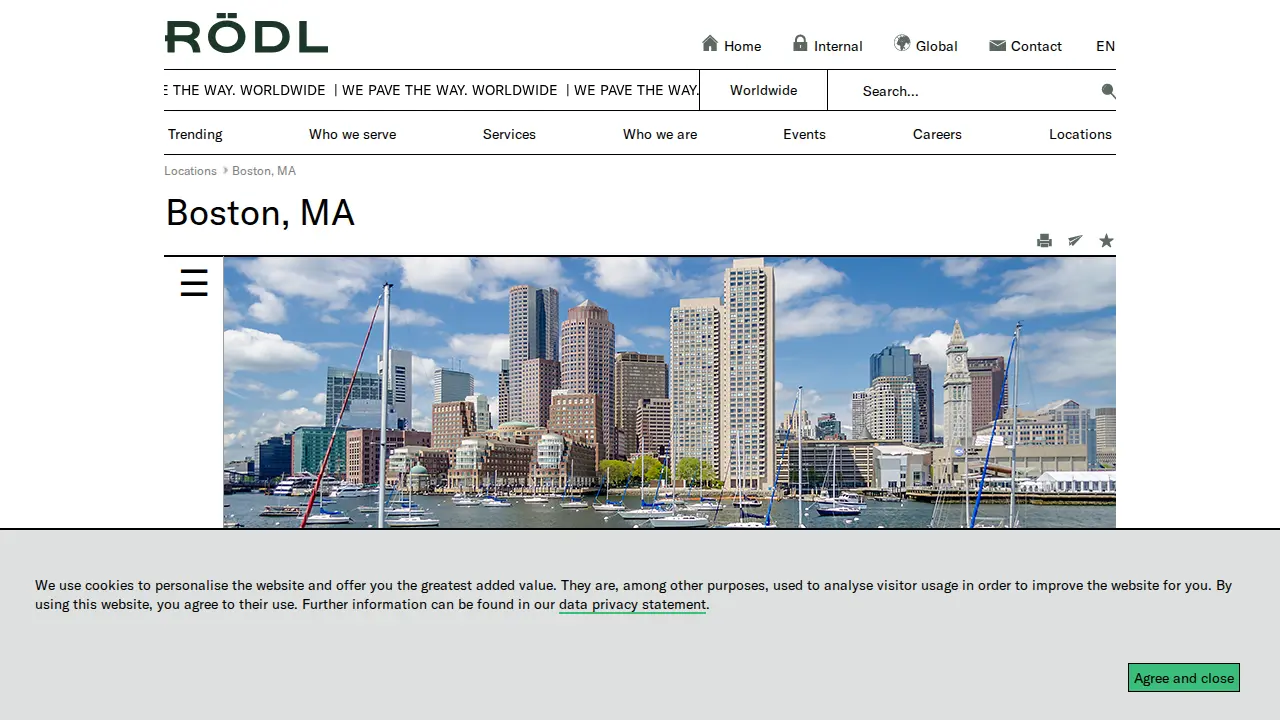Click the Boston skyline photo
Viewport: 1280px width, 720px height.
(669, 393)
